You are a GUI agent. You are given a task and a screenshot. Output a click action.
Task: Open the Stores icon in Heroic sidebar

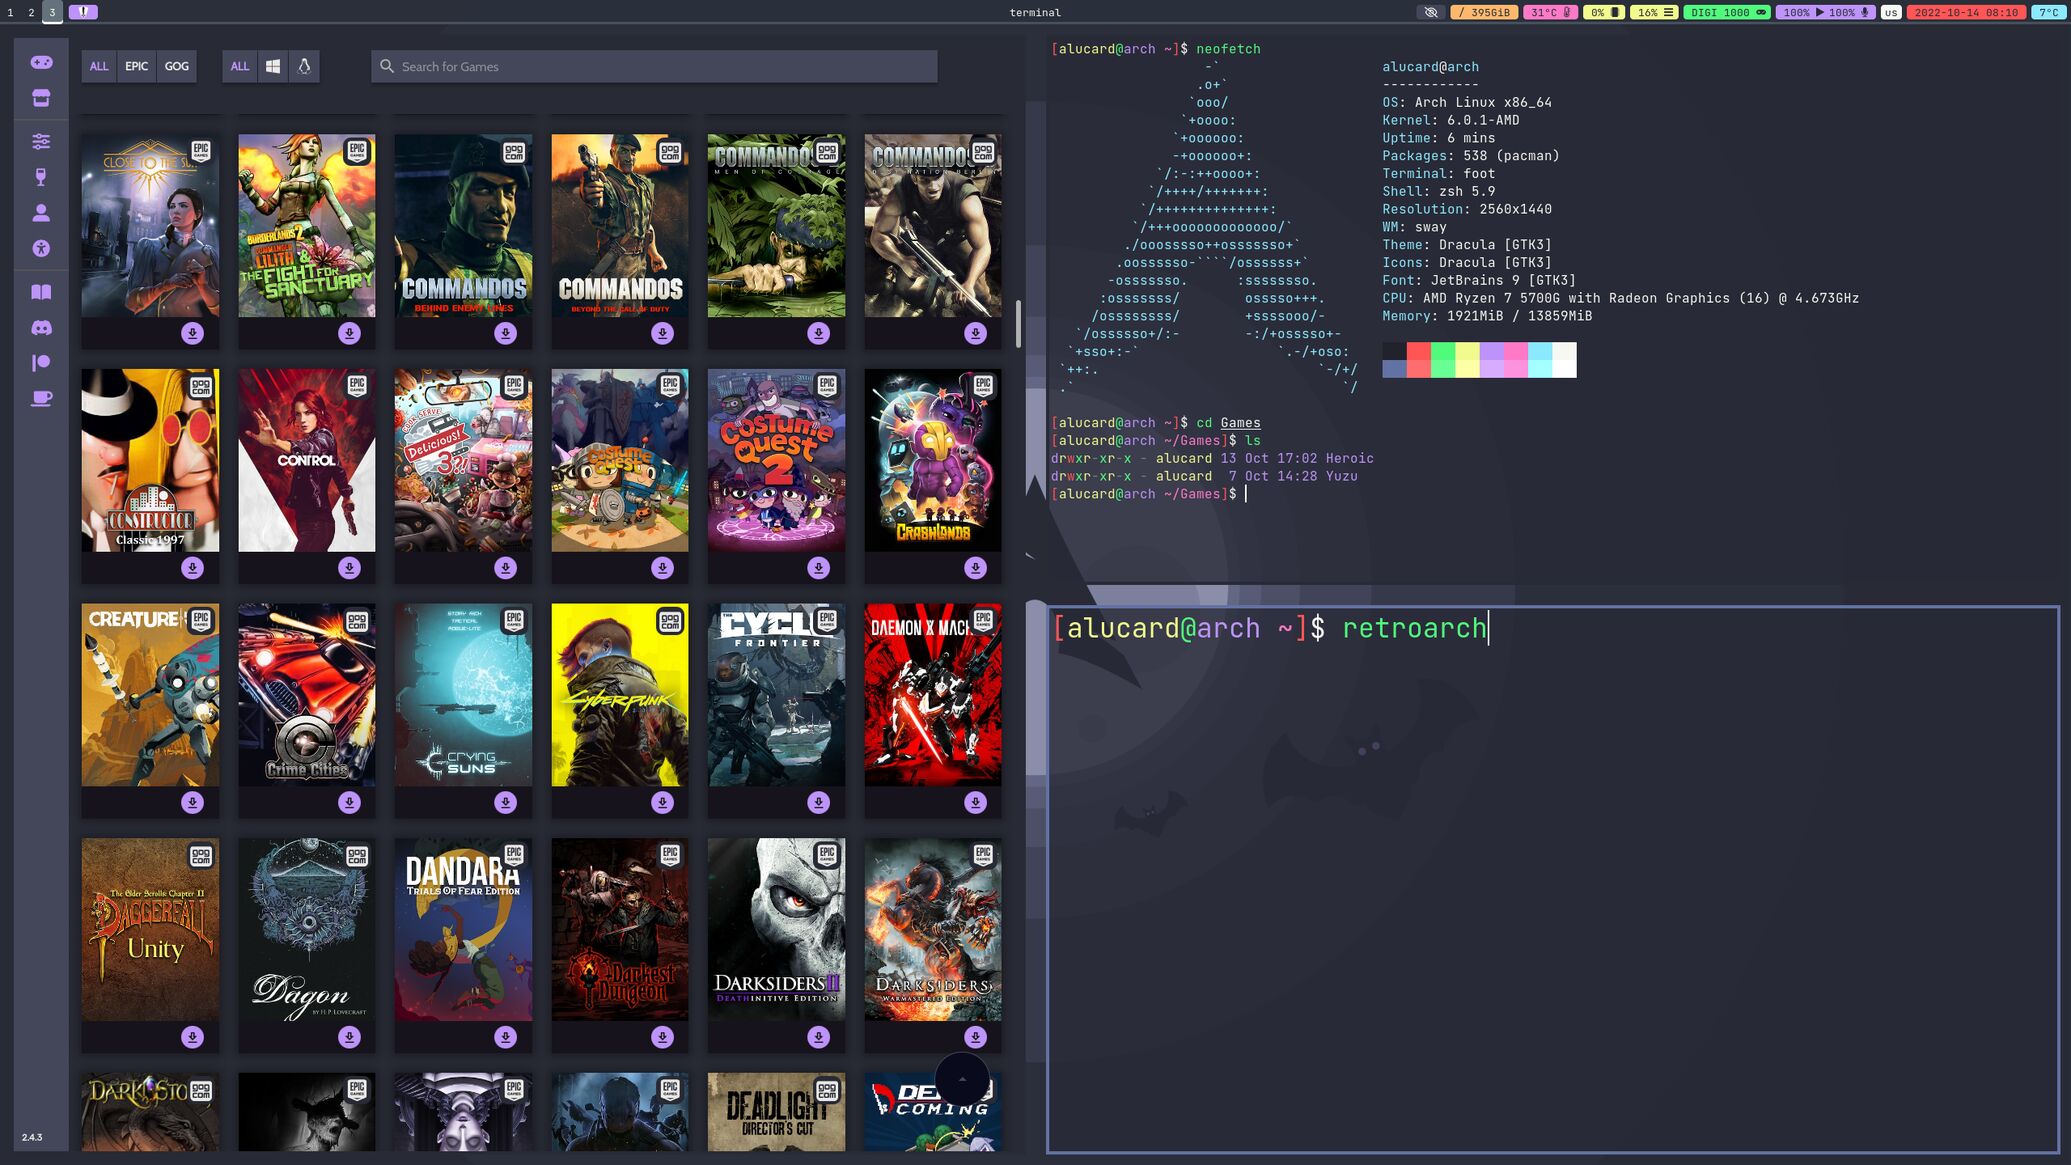coord(41,98)
